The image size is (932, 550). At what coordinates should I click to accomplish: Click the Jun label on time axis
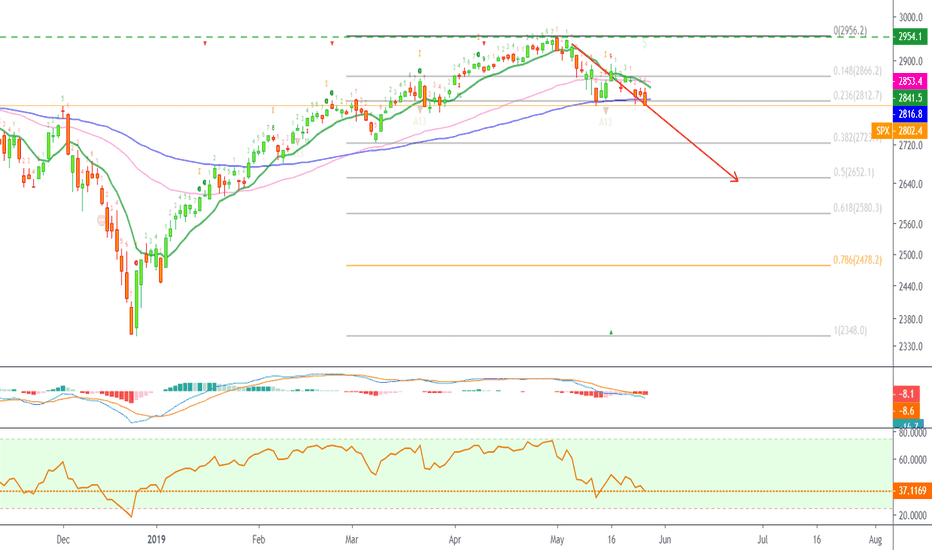[x=665, y=539]
